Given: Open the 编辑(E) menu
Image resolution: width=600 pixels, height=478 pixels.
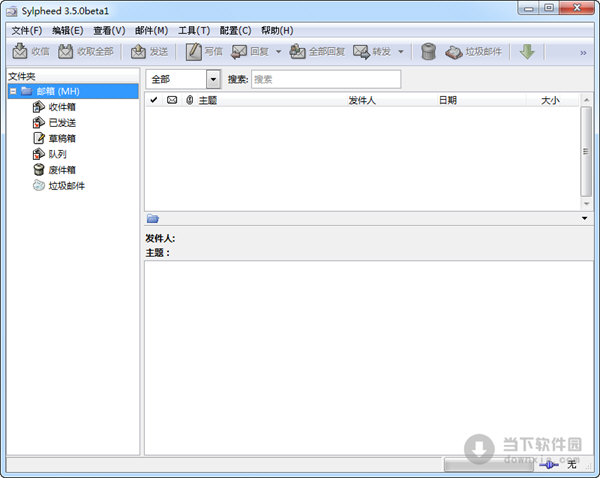Looking at the screenshot, I should (68, 30).
